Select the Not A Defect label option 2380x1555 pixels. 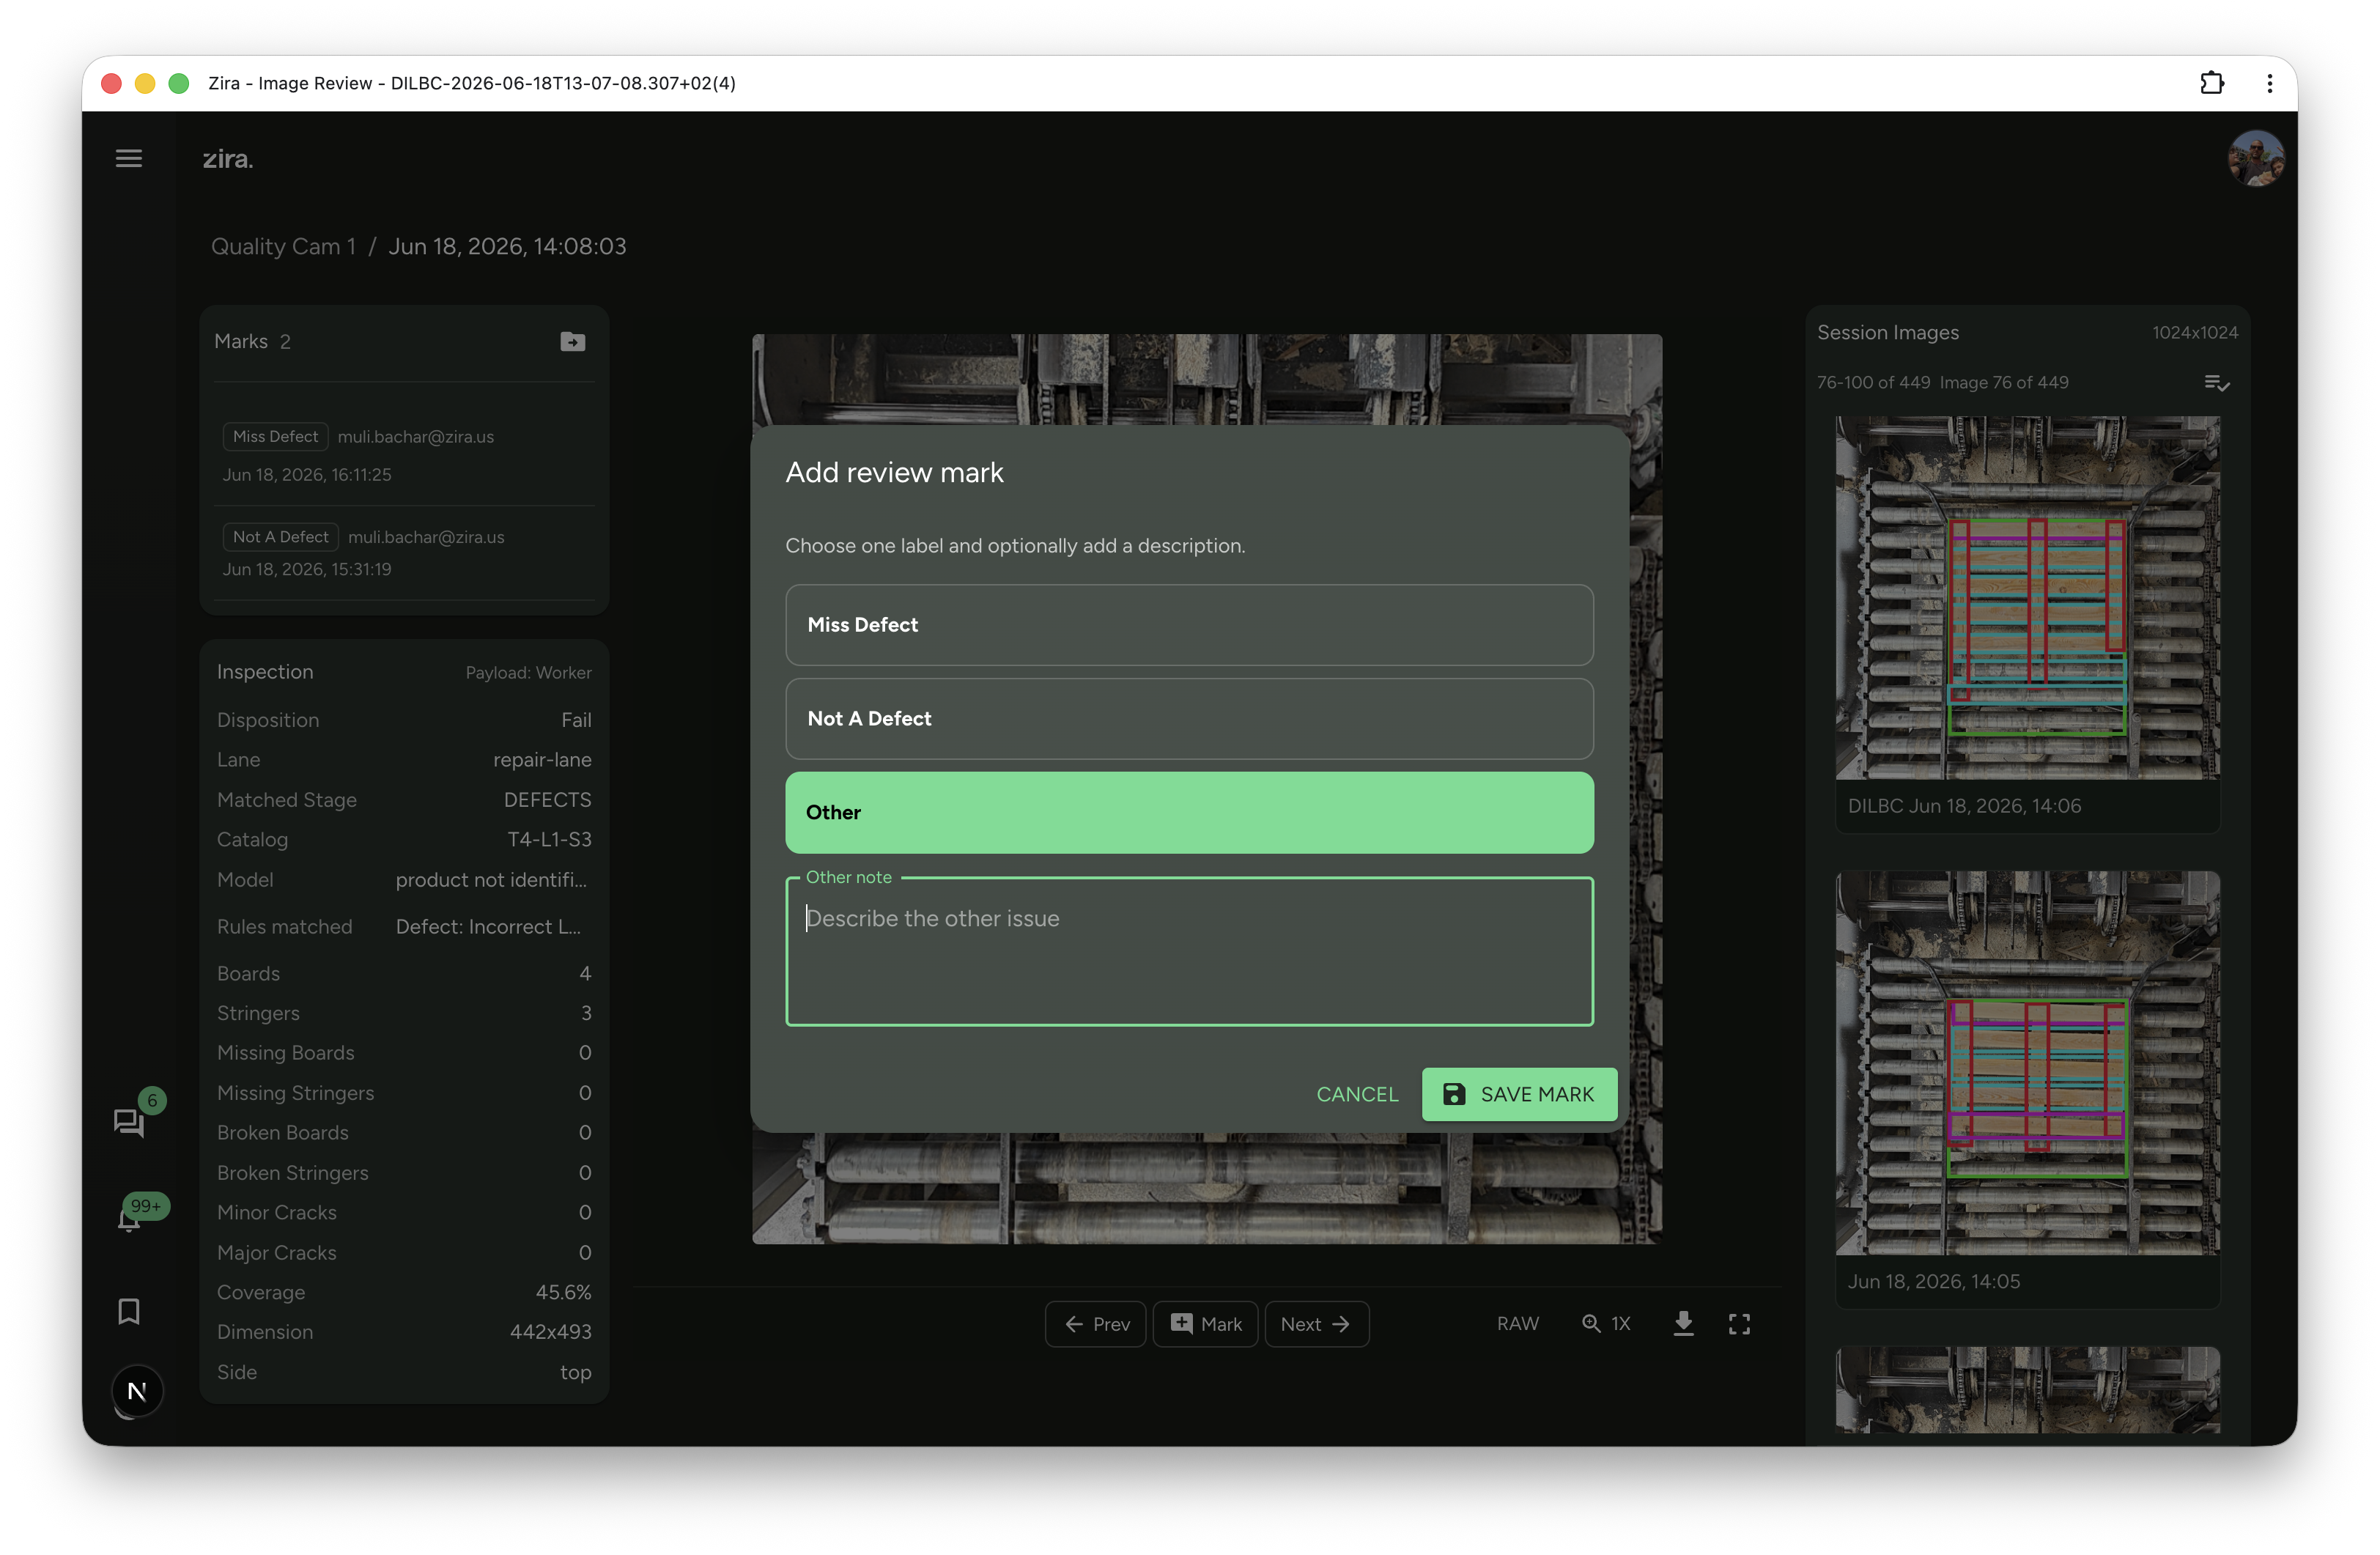tap(1189, 719)
